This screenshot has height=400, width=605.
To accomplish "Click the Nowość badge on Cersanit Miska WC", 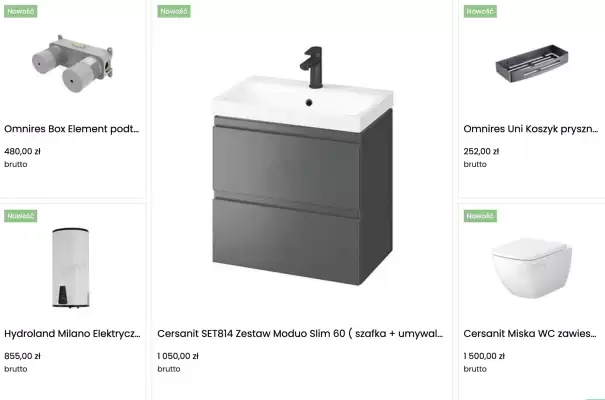I will coord(480,215).
